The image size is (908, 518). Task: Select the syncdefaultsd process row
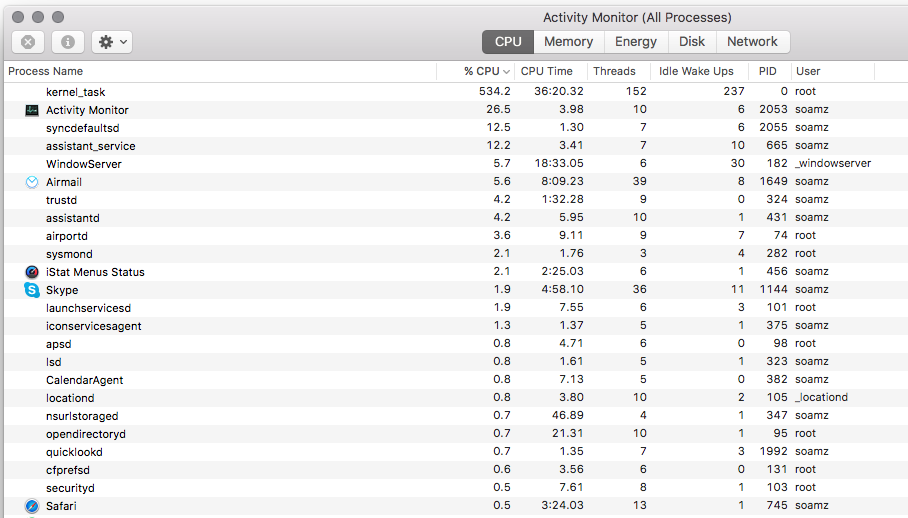(x=456, y=128)
